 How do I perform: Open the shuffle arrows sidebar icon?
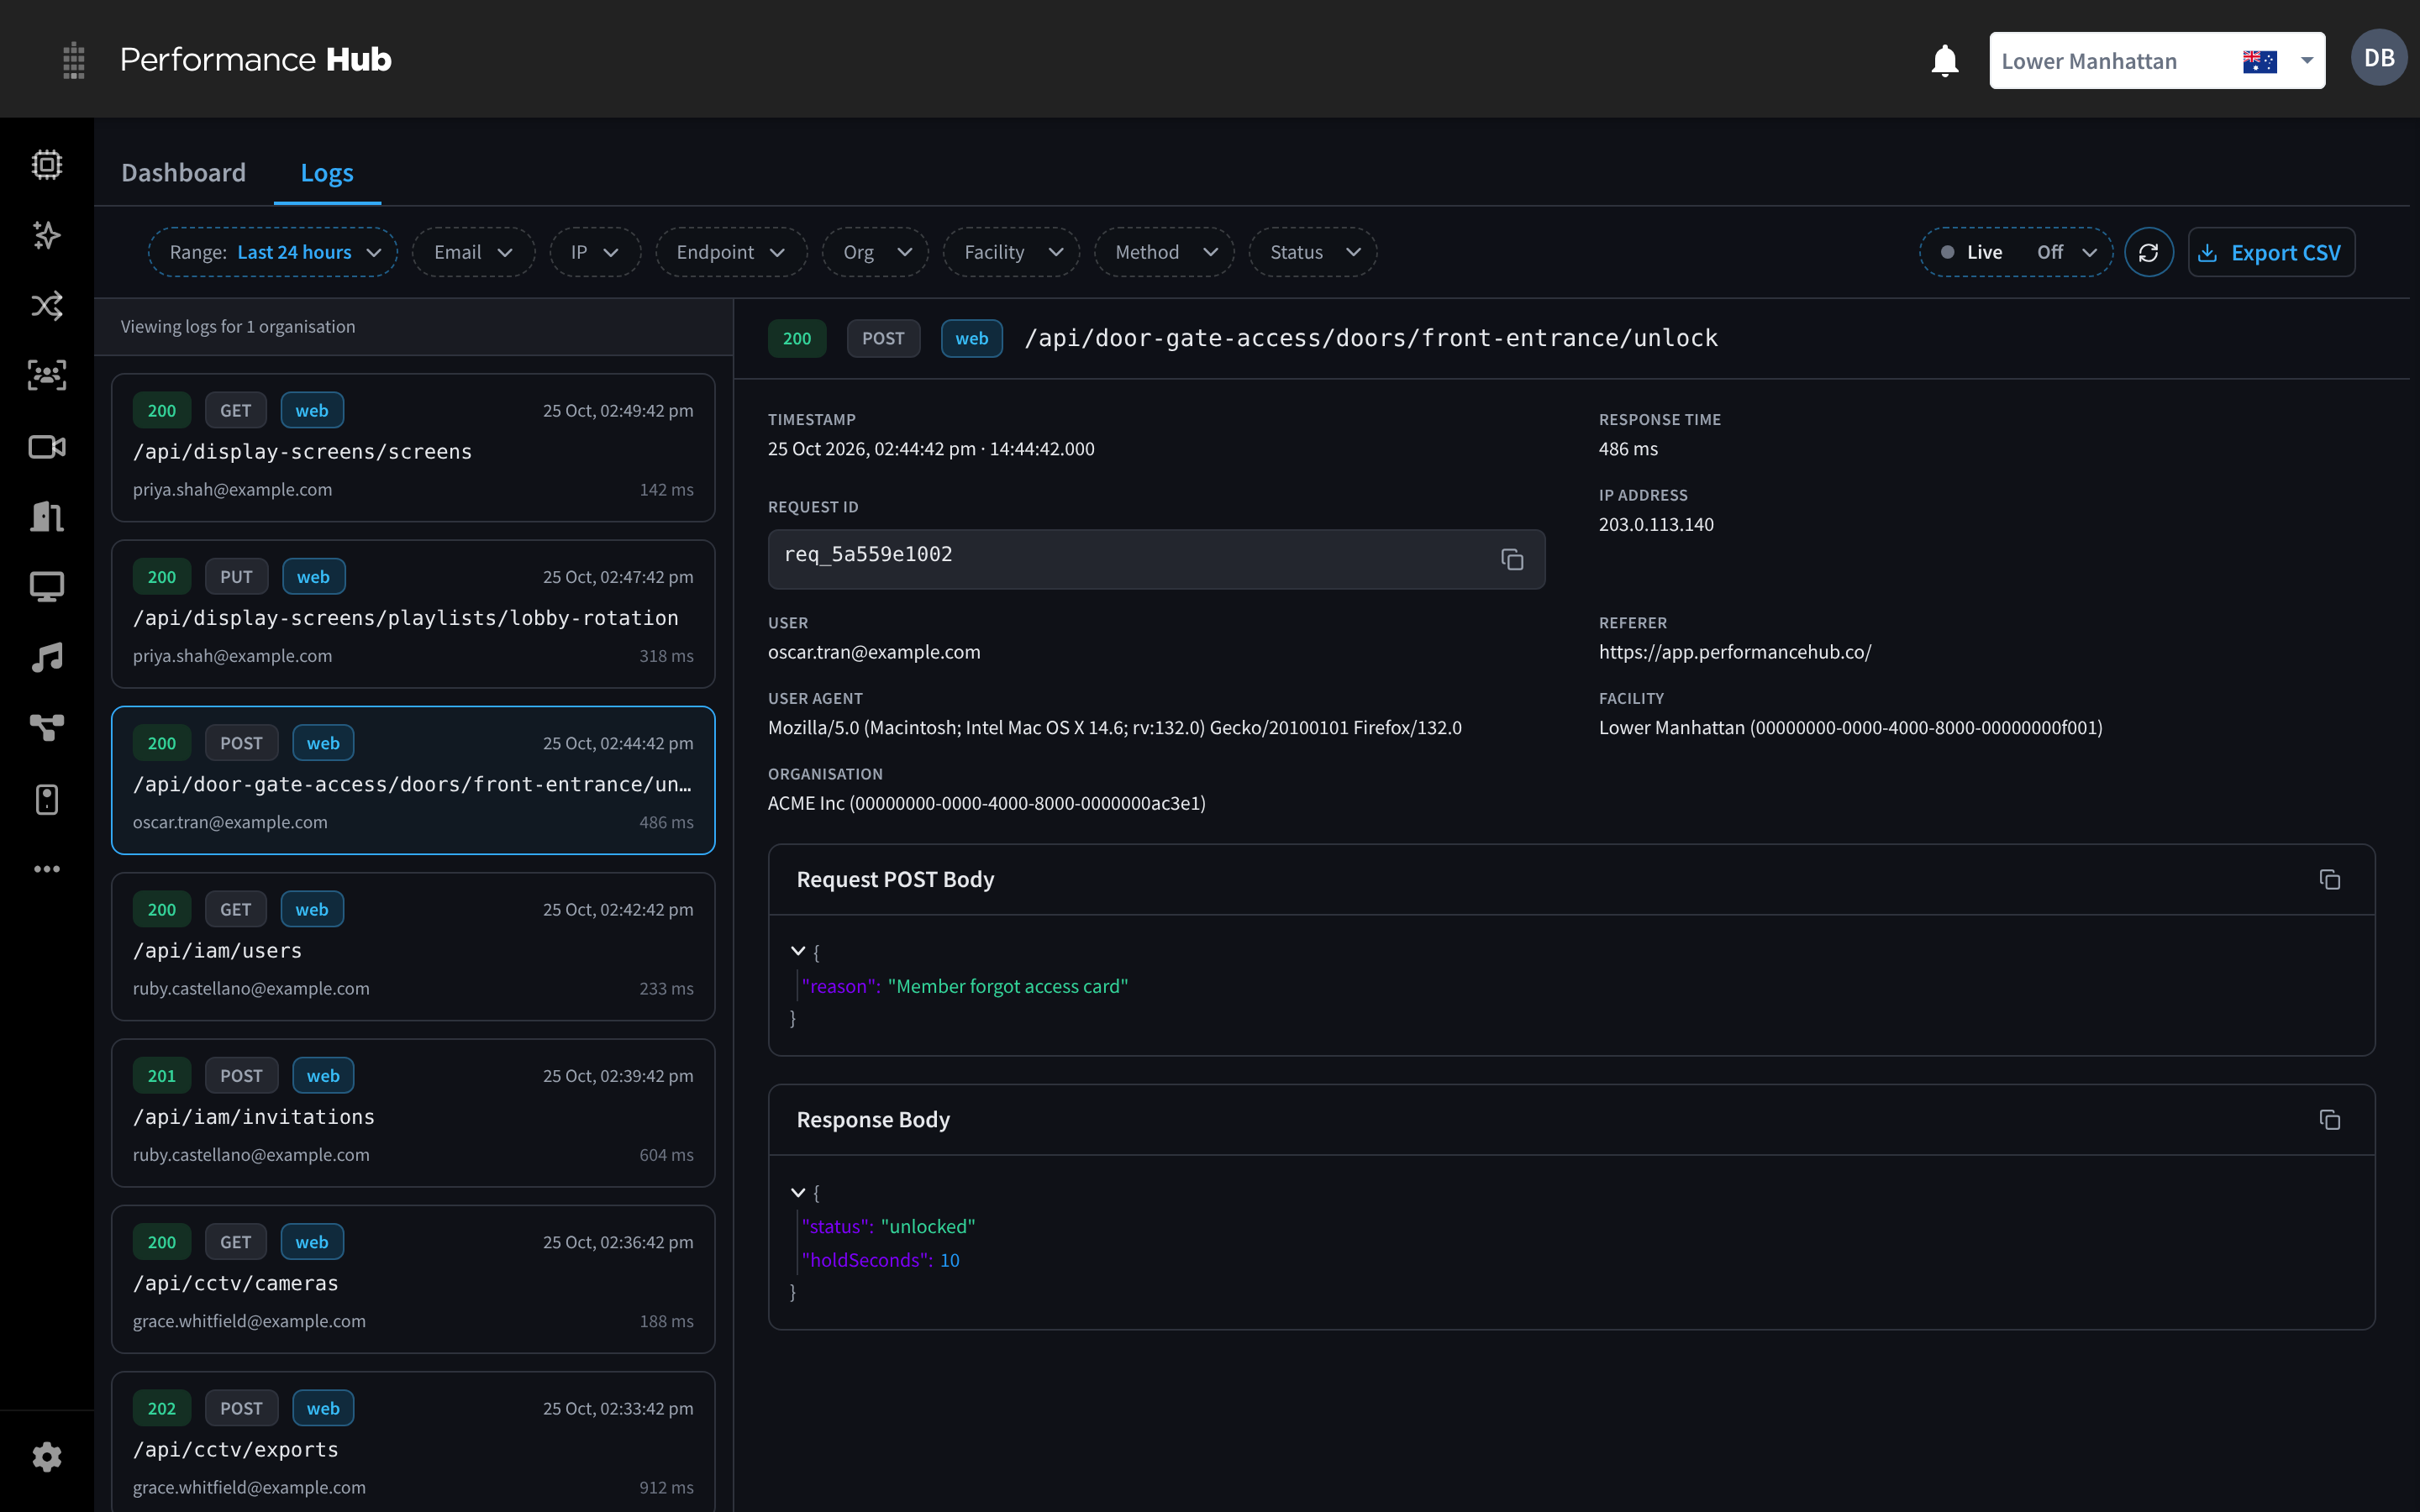(47, 305)
